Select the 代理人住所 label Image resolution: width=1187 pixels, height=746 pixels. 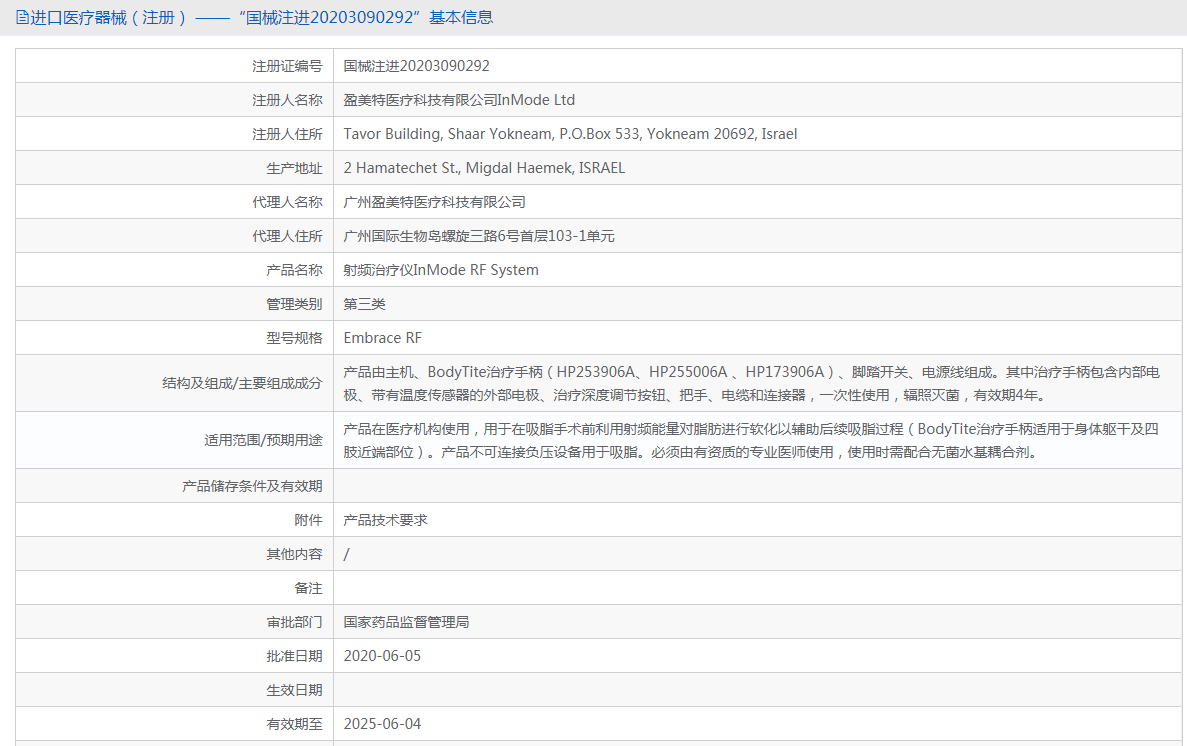(x=287, y=236)
